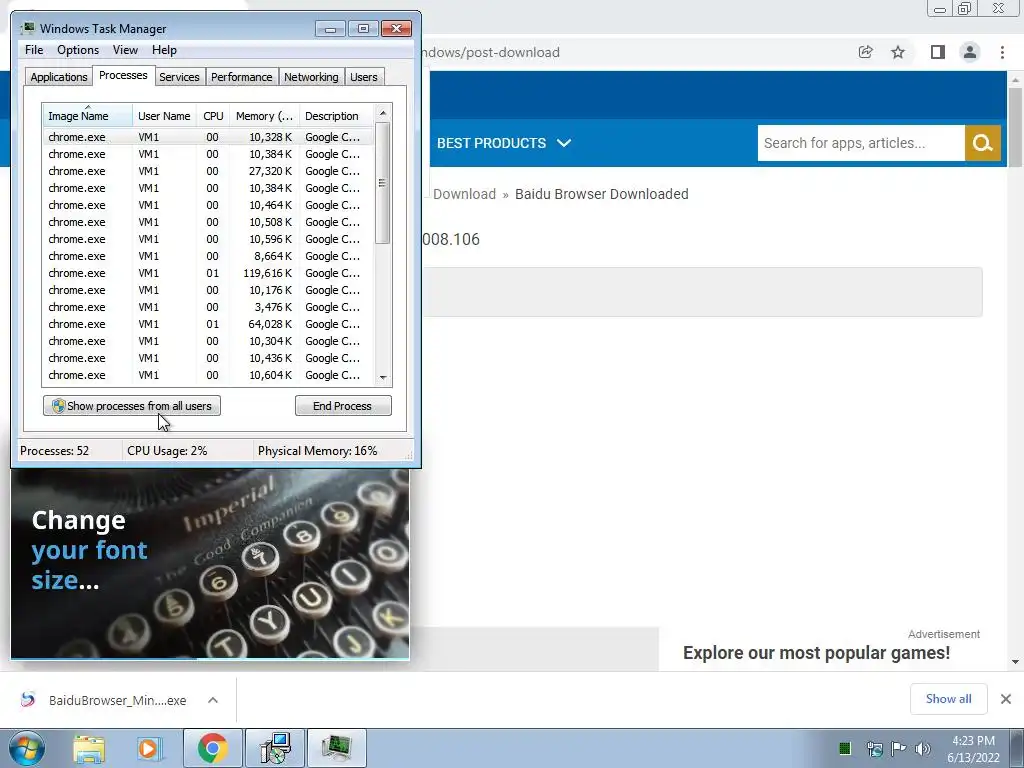Open the Windows Start orb
1024x768 pixels.
click(27, 748)
